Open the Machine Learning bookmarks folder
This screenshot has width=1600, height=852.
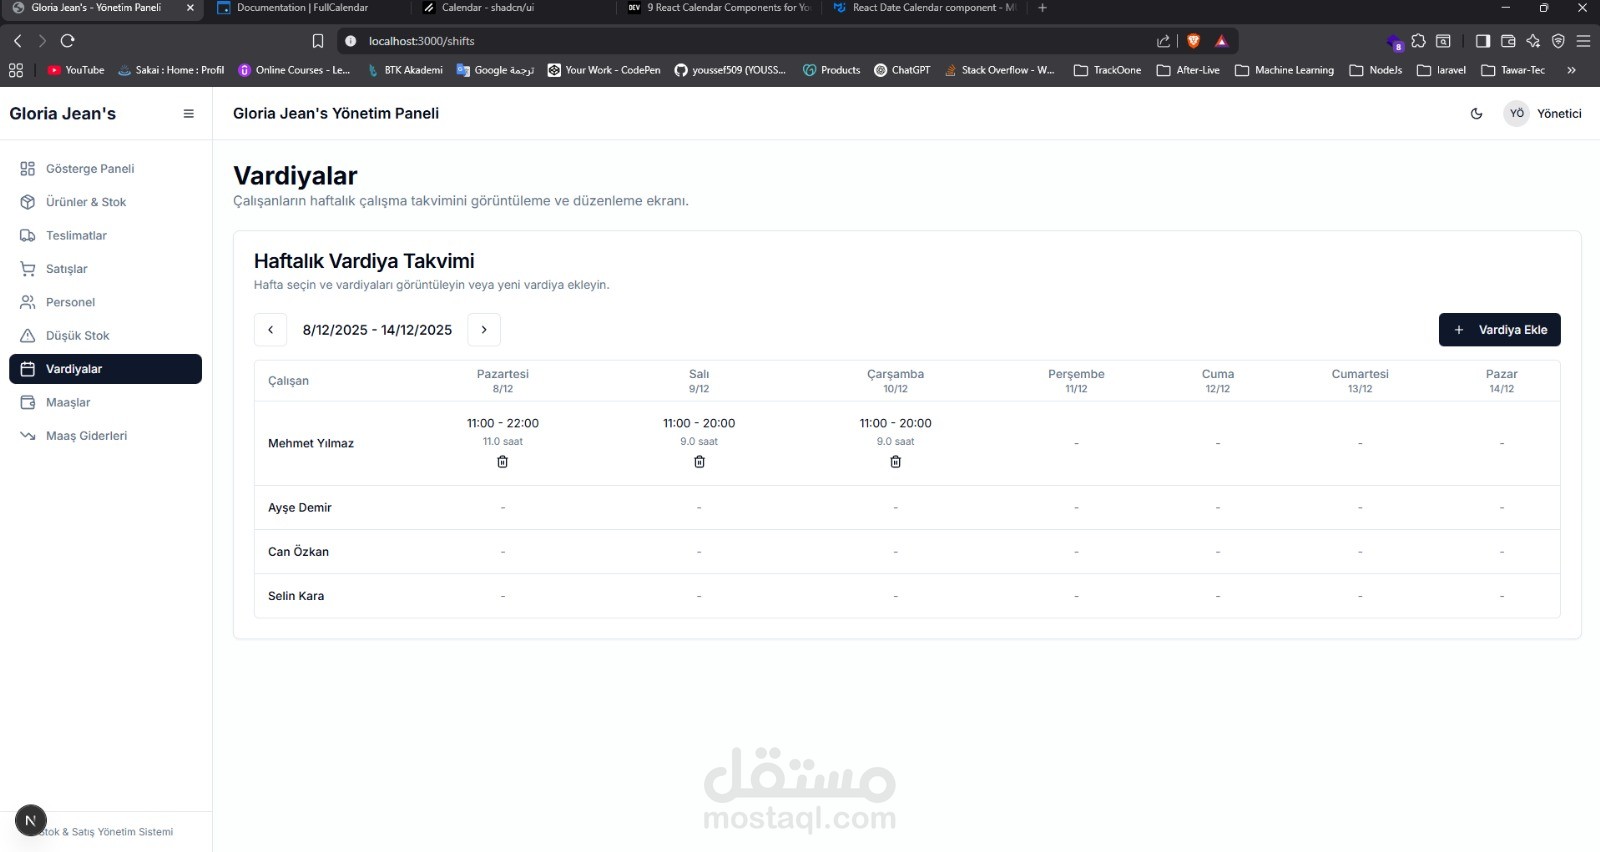(x=1284, y=70)
